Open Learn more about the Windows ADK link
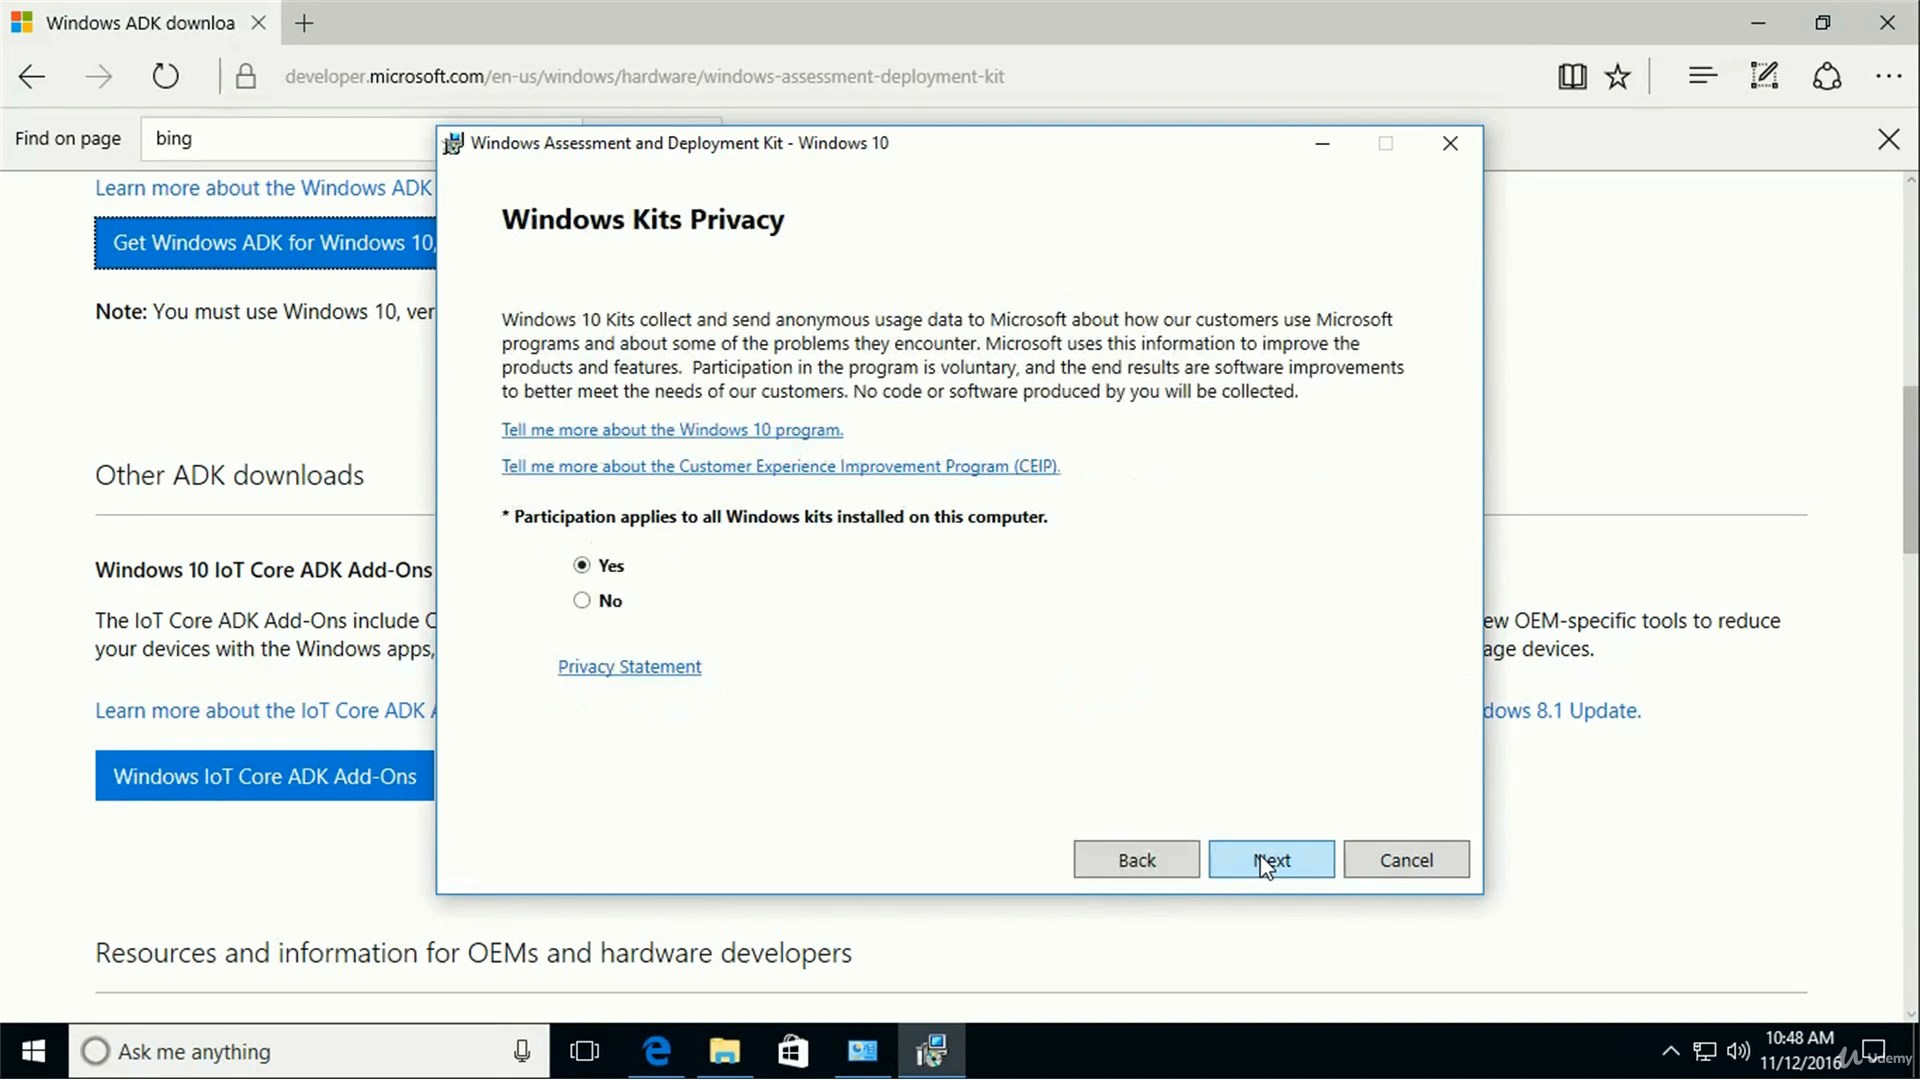This screenshot has height=1080, width=1920. point(264,188)
